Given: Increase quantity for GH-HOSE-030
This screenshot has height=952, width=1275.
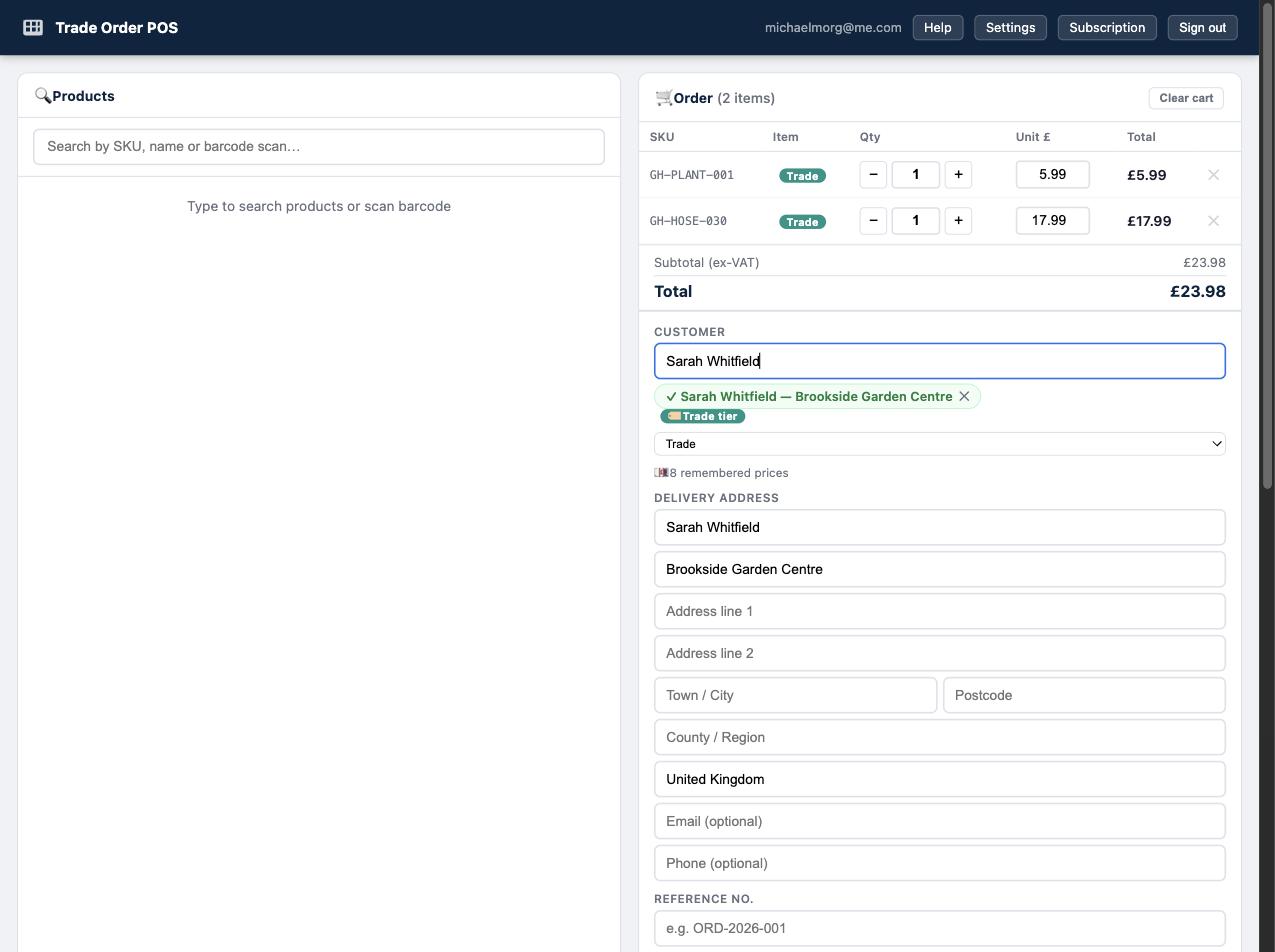Looking at the screenshot, I should click(958, 220).
